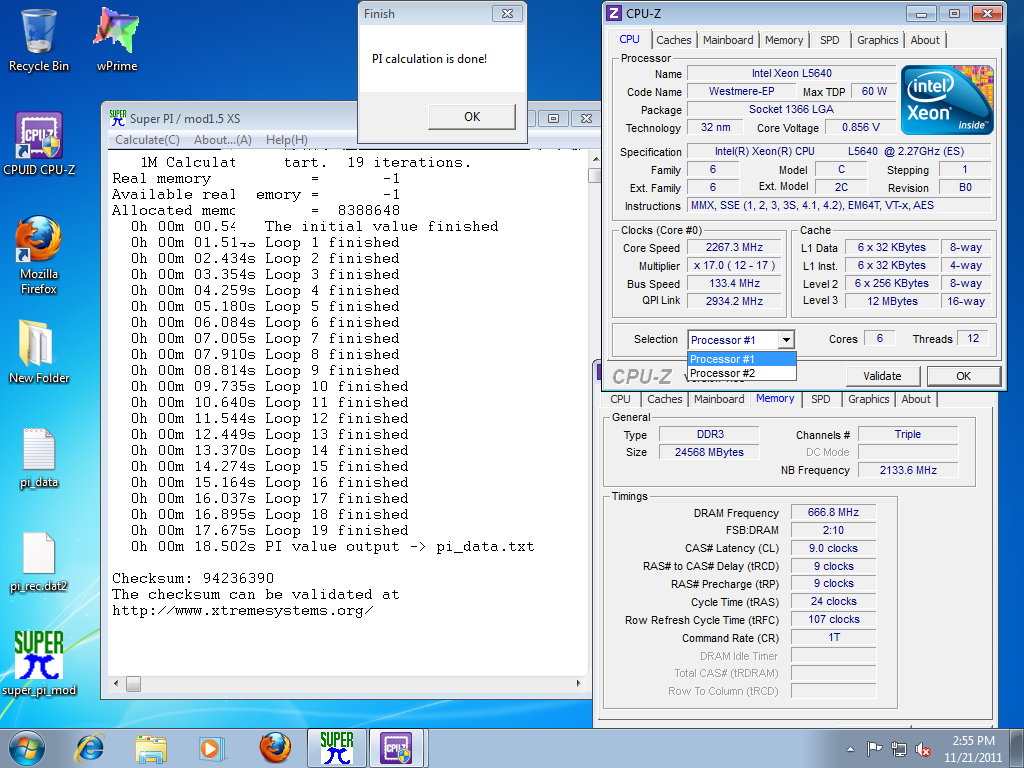Click the Loop 19 finished line
1024x768 pixels.
pos(269,530)
